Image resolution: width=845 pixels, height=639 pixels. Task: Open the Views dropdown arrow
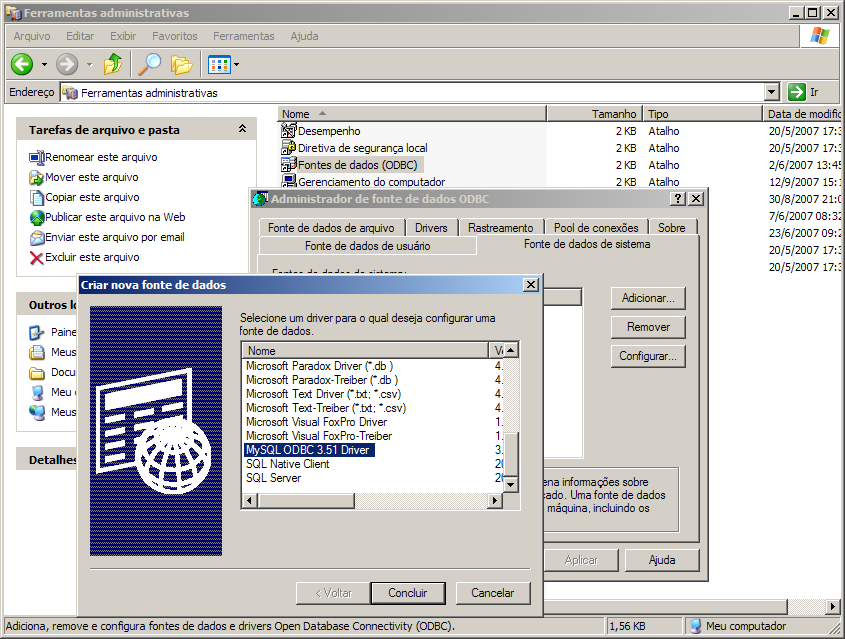click(236, 65)
